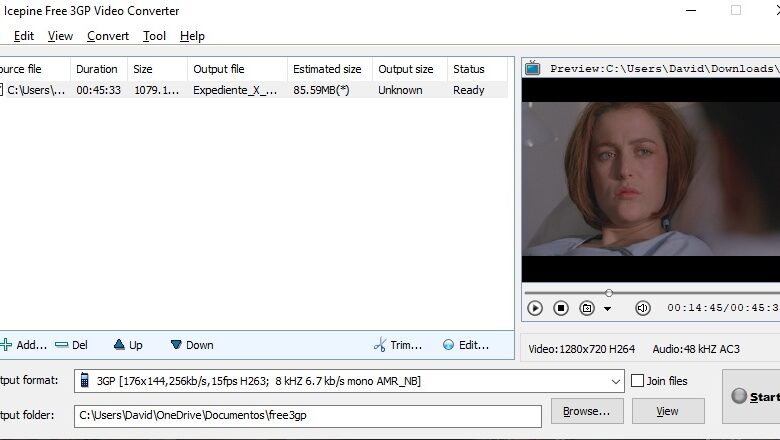Click the Ready status cell
The height and width of the screenshot is (440, 780).
[469, 90]
